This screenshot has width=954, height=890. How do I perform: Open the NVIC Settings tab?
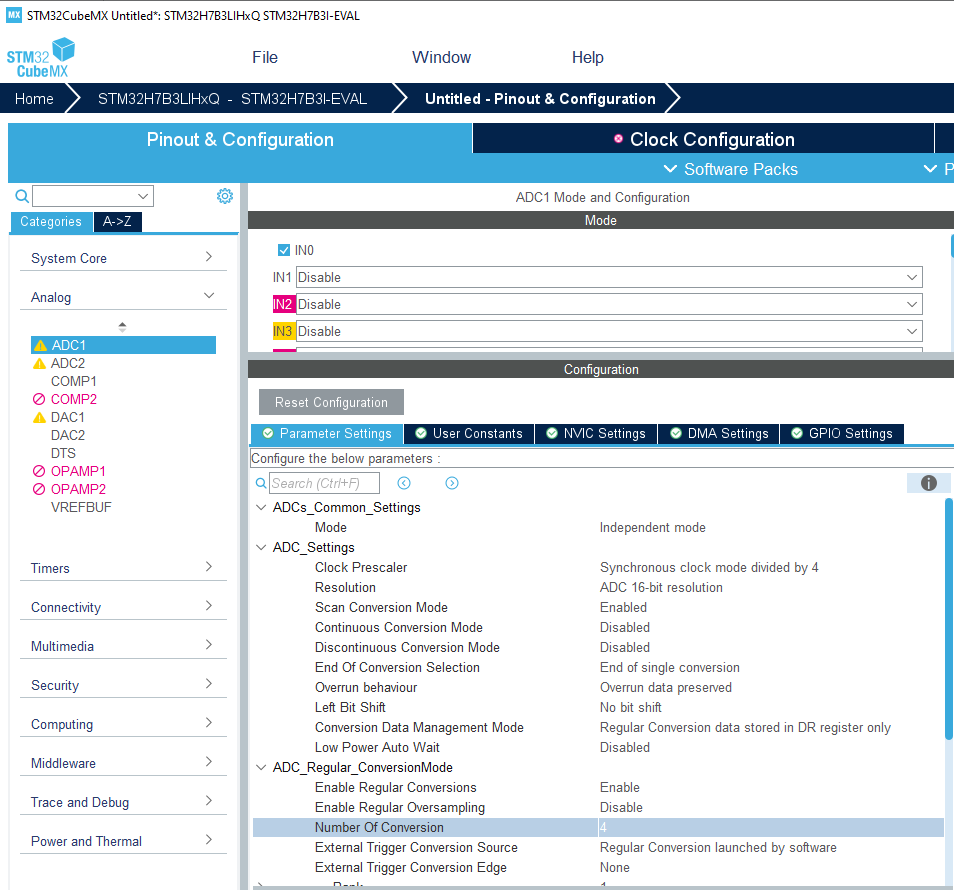(596, 434)
